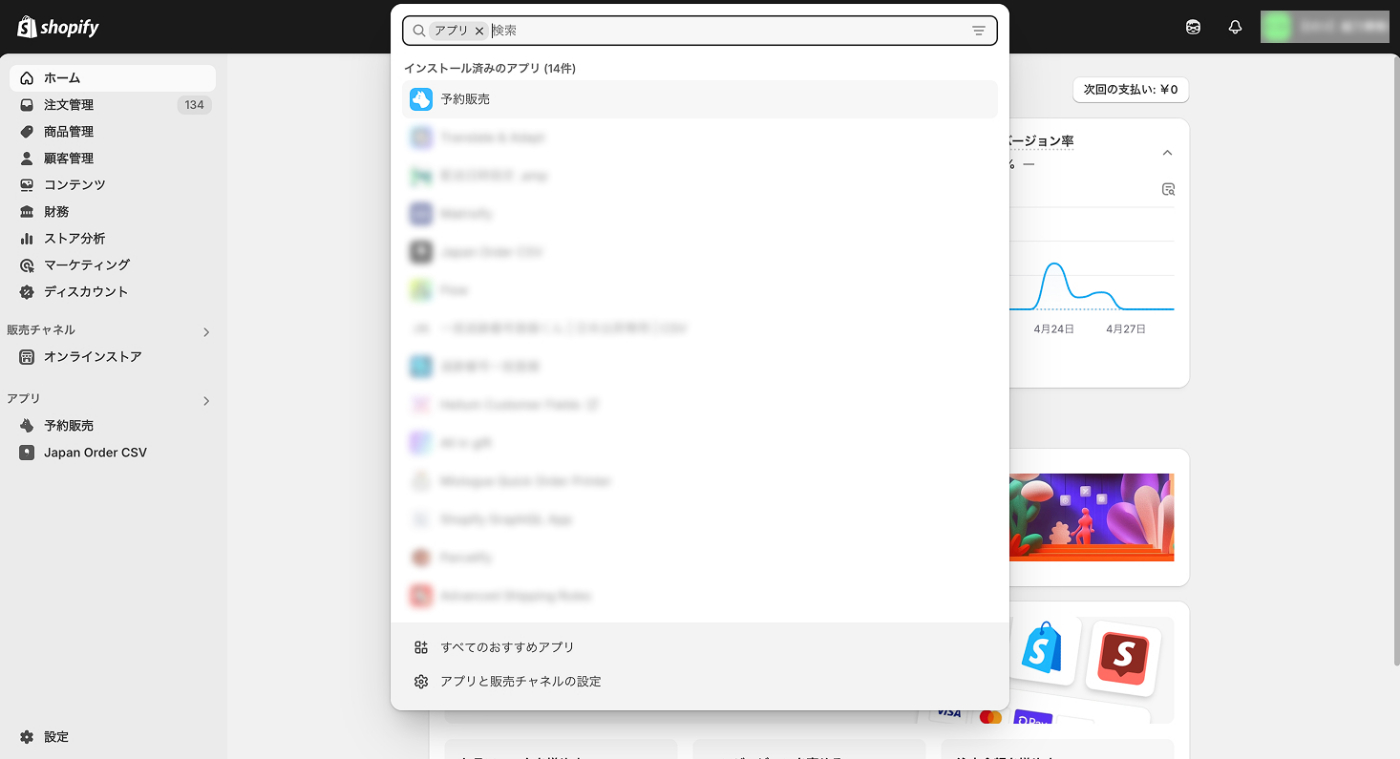Select 予約販売 in installed apps list
This screenshot has width=1400, height=759.
700,99
